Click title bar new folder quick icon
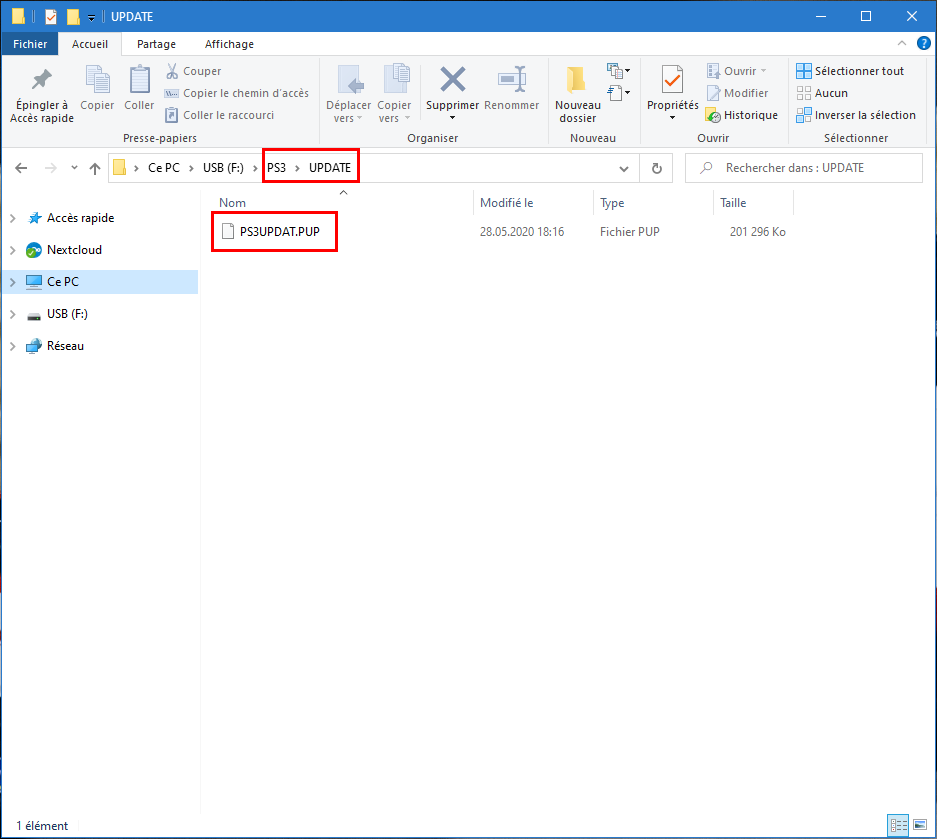 tap(73, 17)
